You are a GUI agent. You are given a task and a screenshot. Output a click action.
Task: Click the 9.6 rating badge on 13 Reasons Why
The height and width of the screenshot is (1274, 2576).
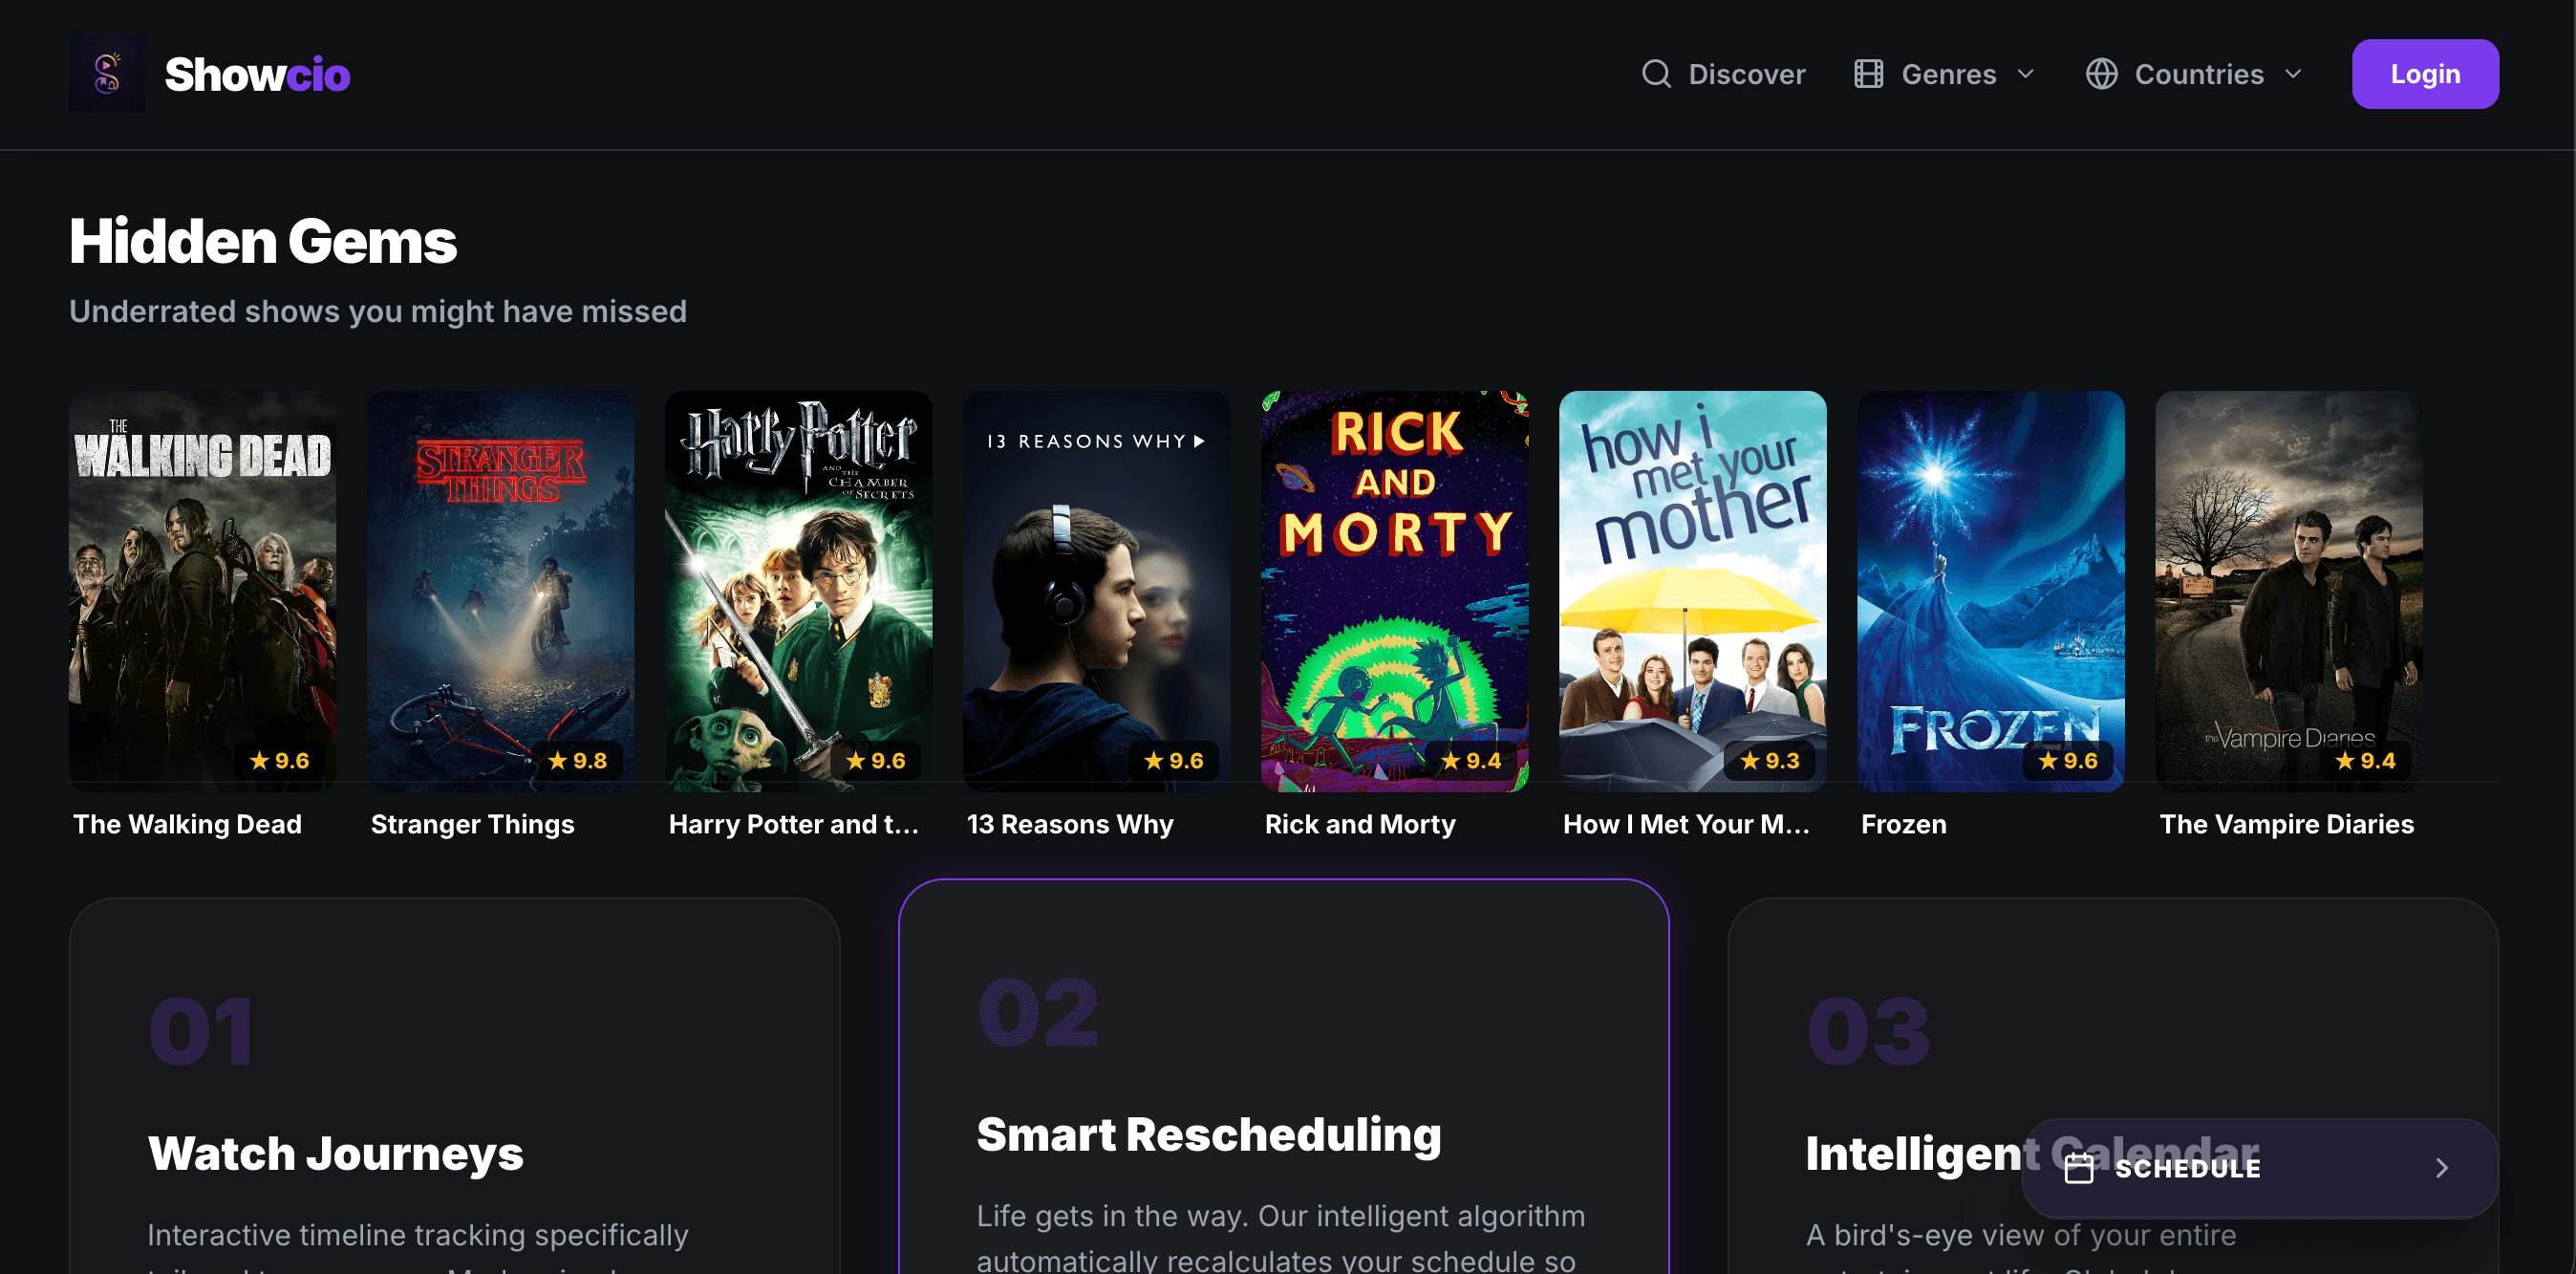click(1173, 761)
